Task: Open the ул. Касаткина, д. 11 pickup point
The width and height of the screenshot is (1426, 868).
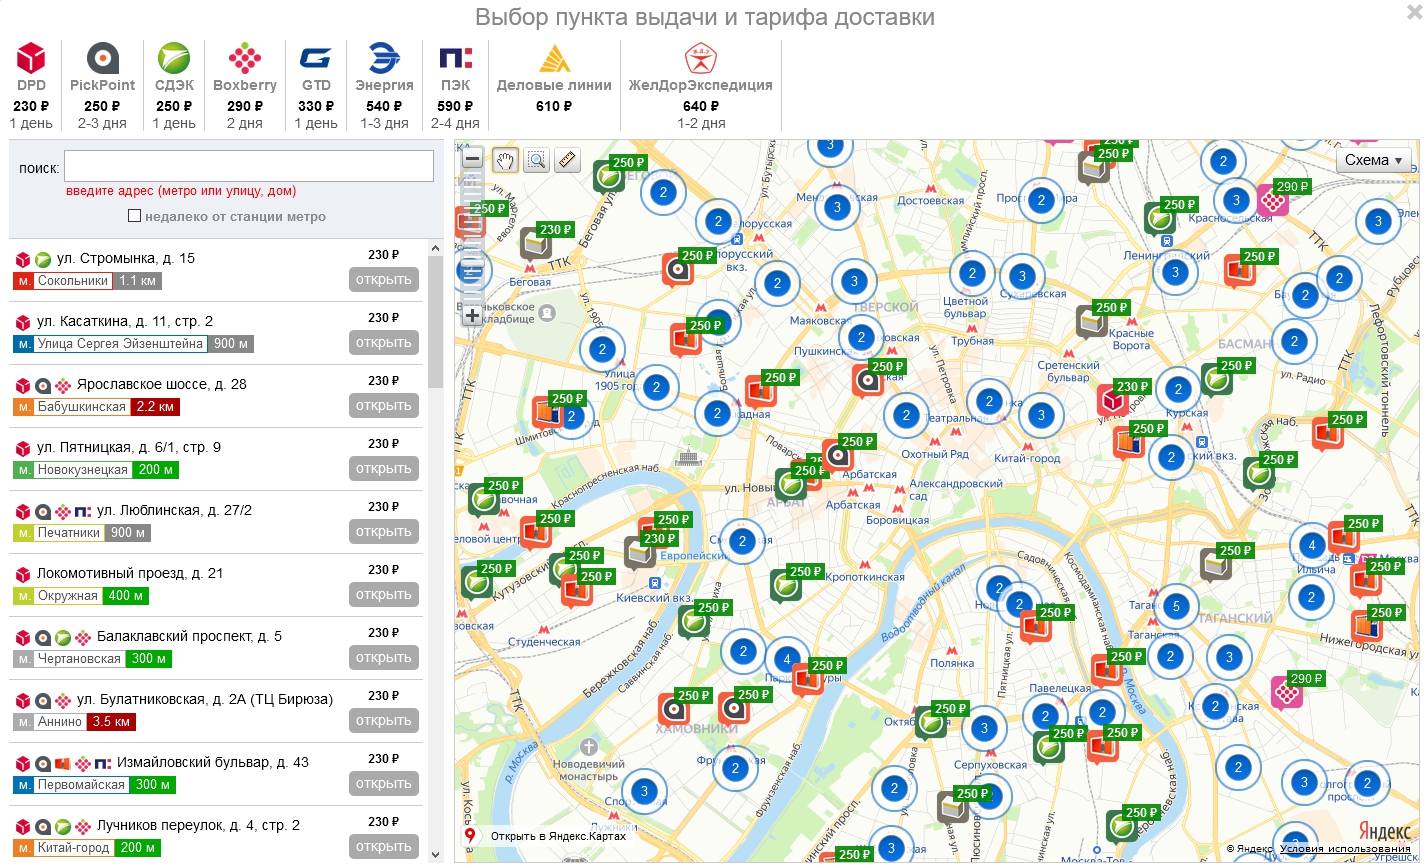Action: (x=384, y=342)
